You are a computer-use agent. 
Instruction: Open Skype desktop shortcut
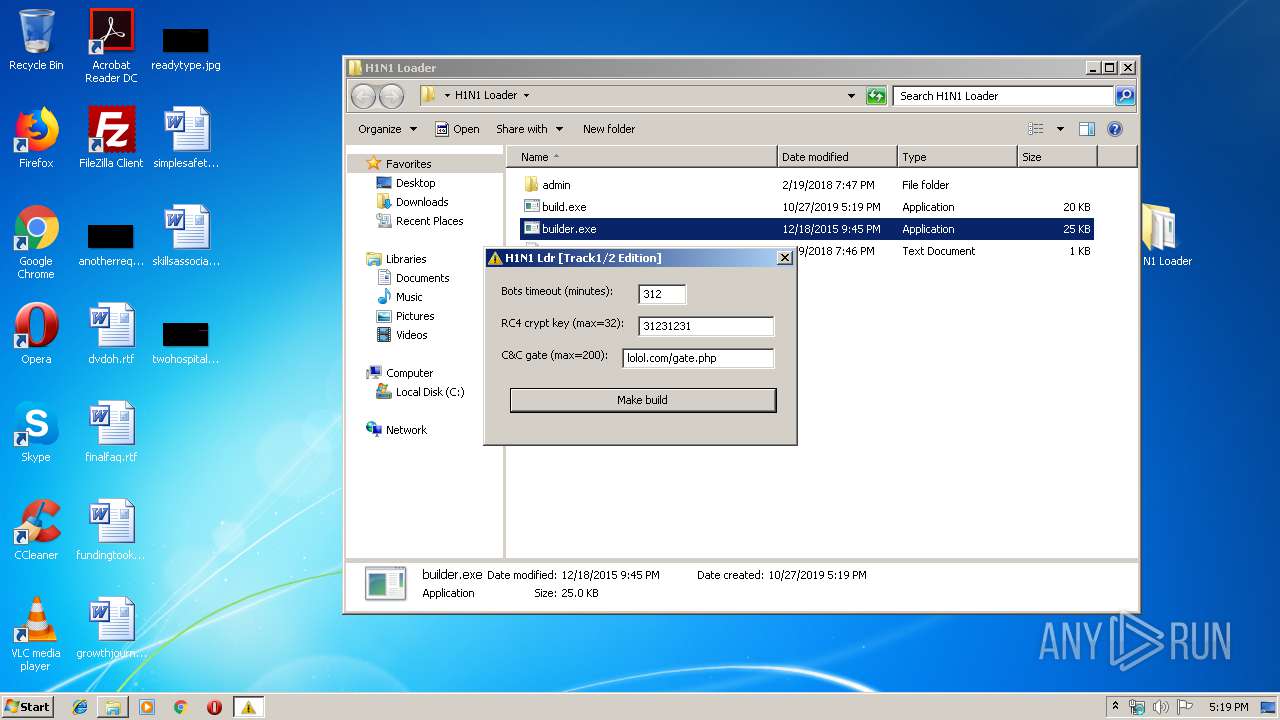pyautogui.click(x=36, y=432)
